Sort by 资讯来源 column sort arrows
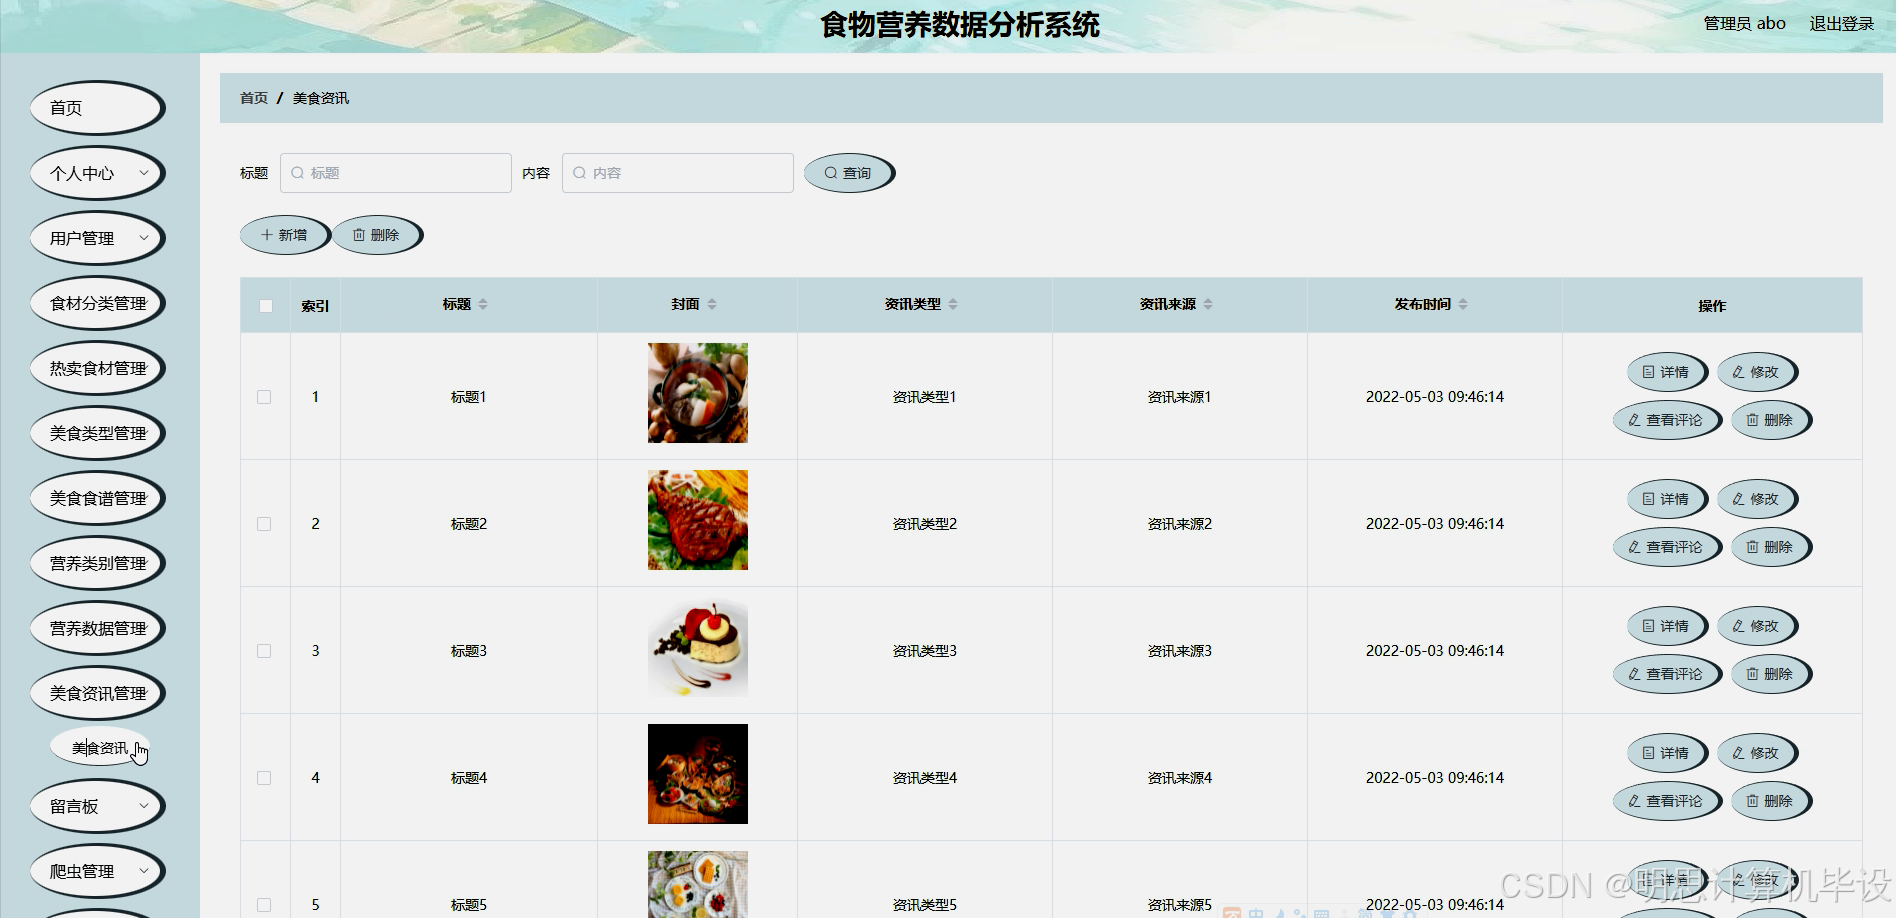Viewport: 1896px width, 918px height. click(x=1208, y=304)
